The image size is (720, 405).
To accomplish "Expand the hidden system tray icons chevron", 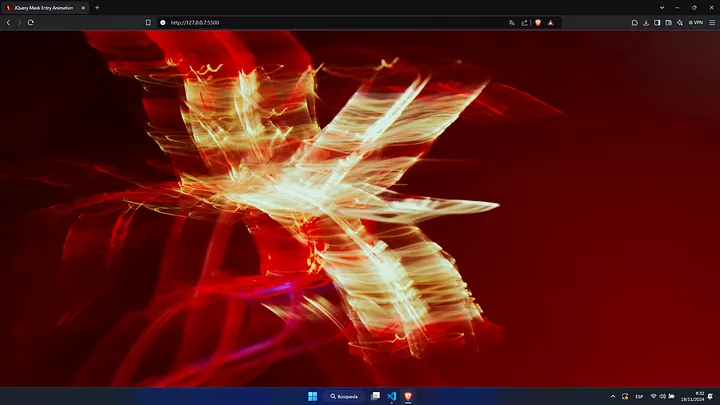I will tap(613, 396).
